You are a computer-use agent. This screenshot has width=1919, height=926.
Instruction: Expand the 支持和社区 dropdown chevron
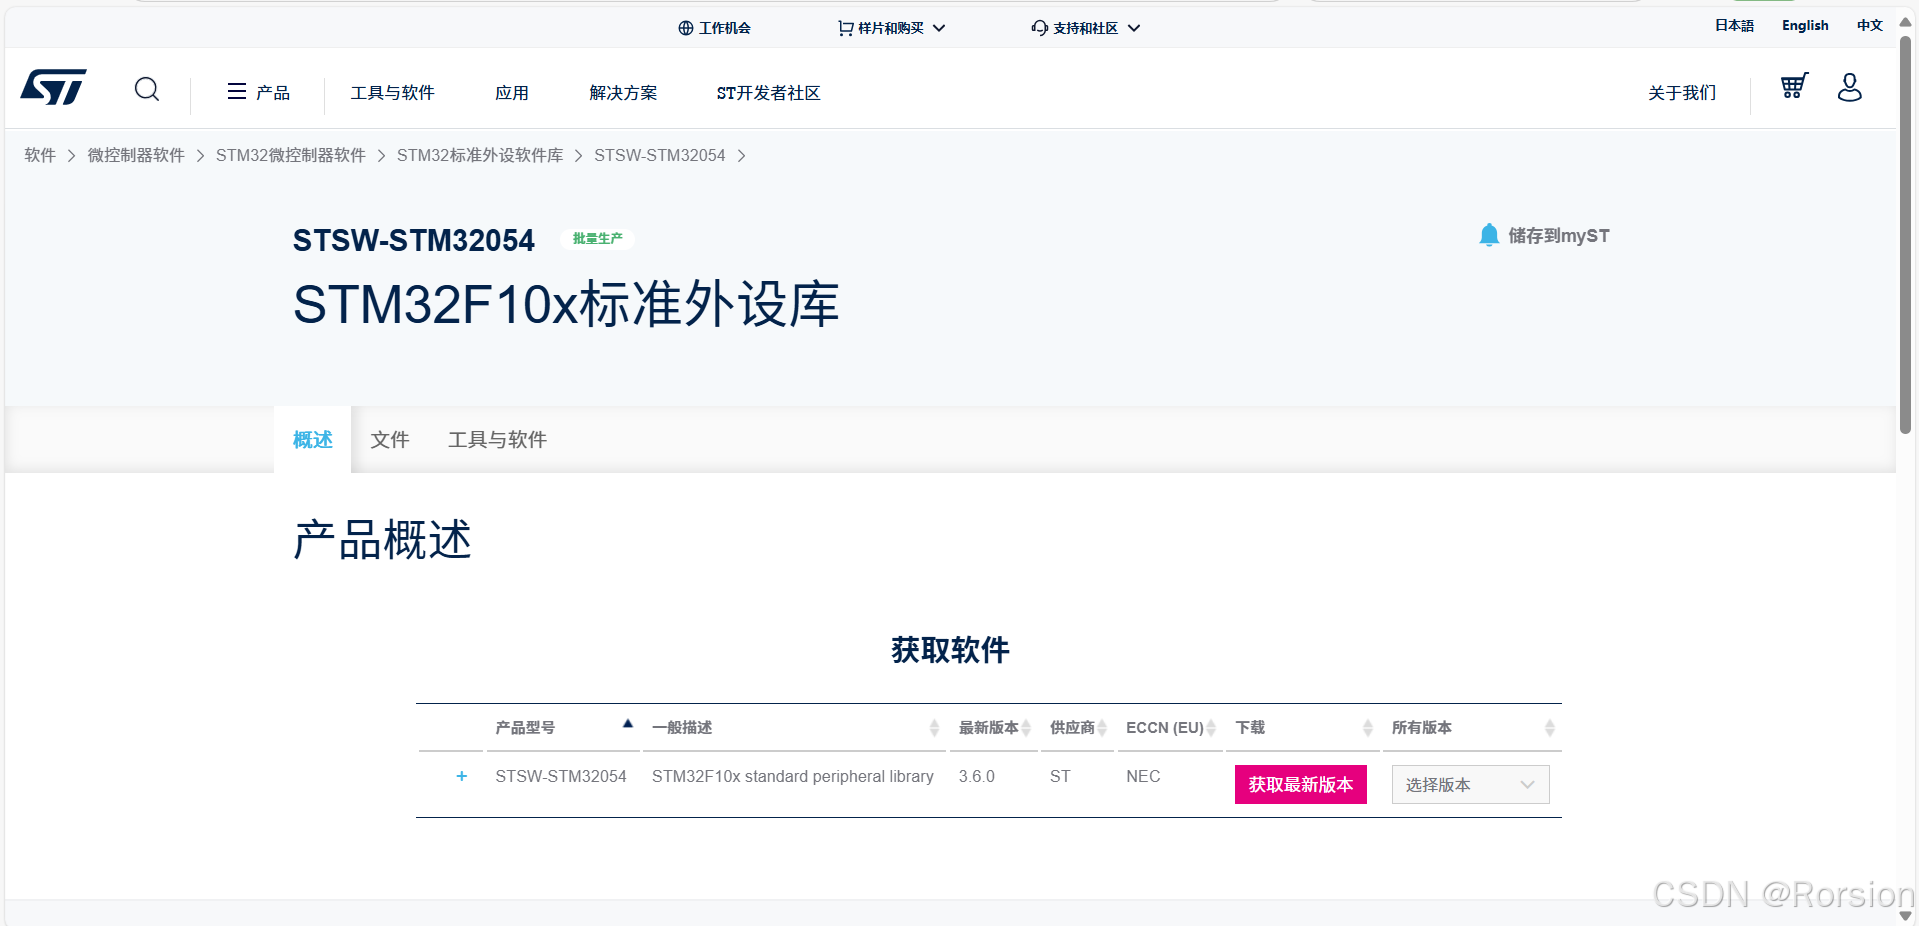coord(1134,28)
